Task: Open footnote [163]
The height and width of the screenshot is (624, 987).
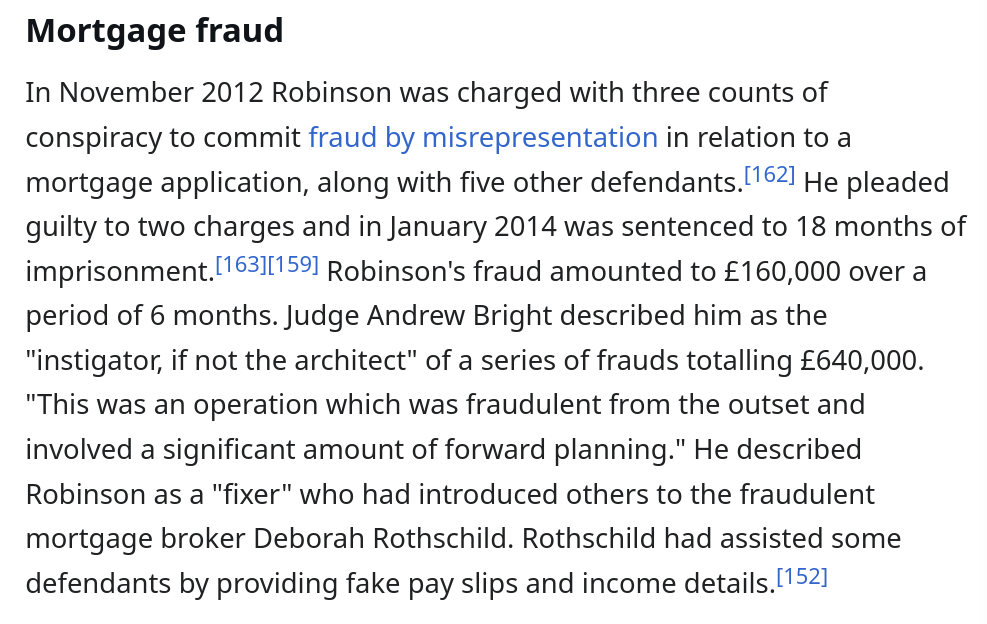Action: point(241,264)
